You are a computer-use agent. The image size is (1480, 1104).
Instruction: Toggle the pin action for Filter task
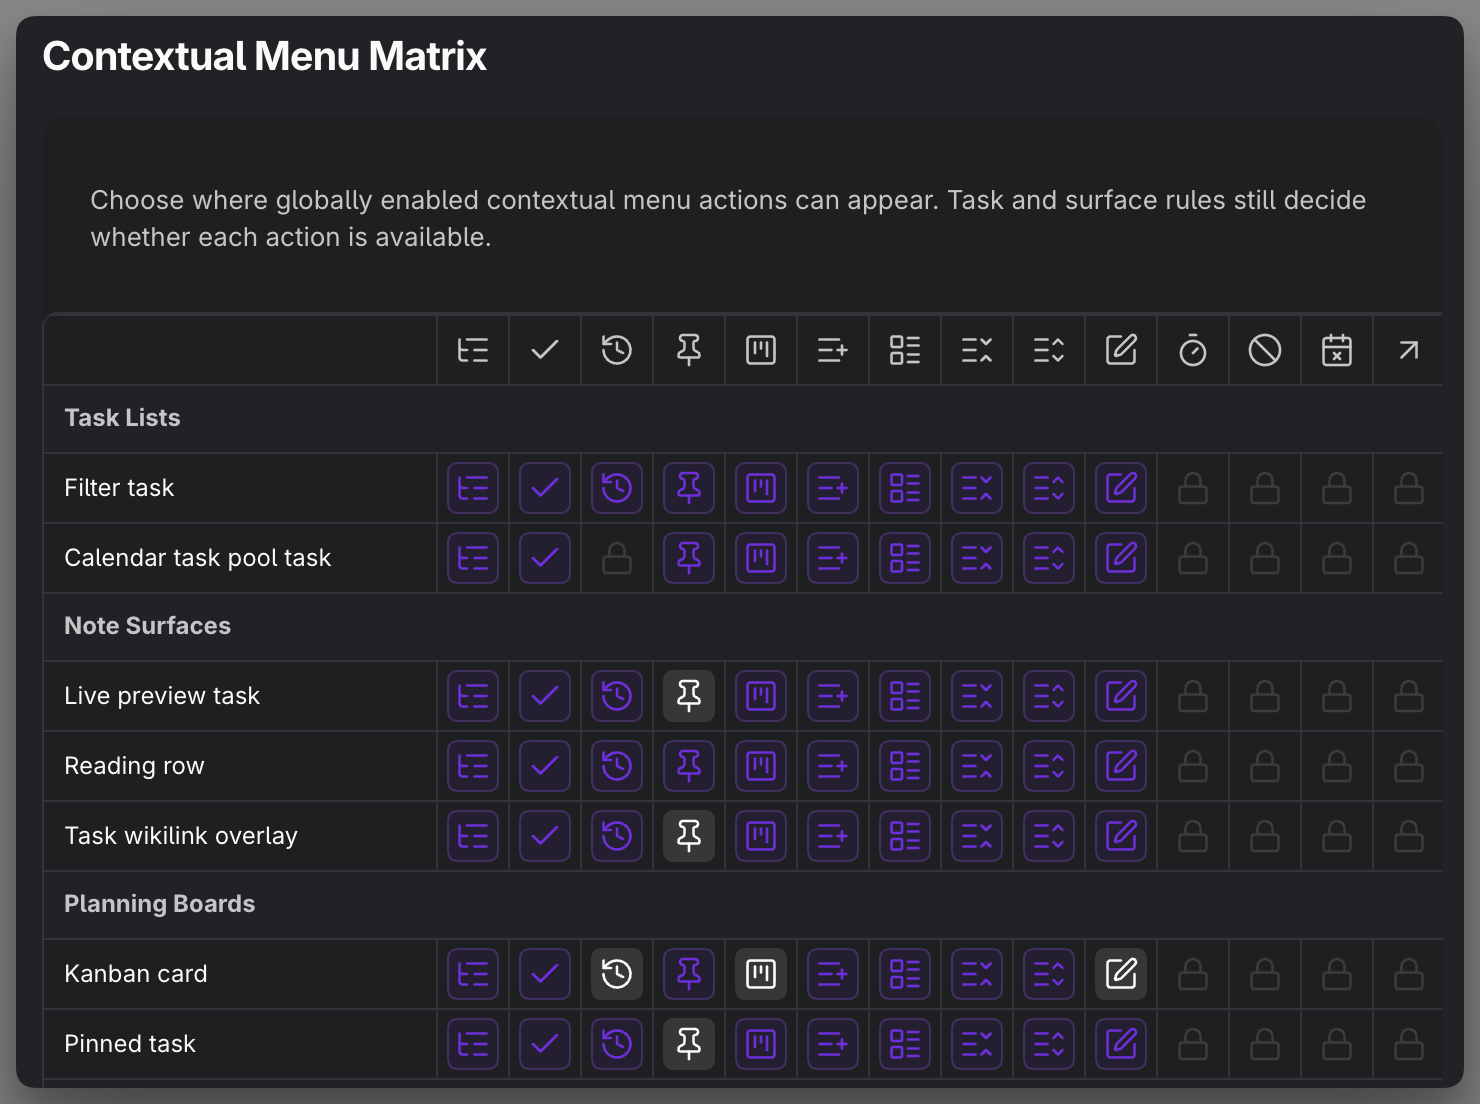coord(689,488)
